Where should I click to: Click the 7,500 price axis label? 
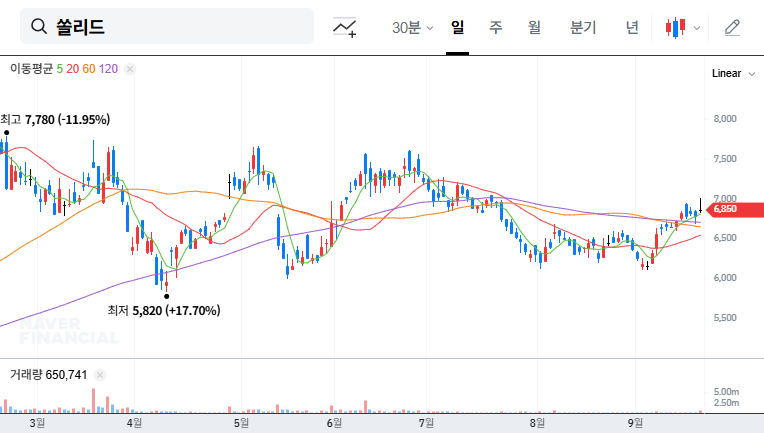point(725,159)
